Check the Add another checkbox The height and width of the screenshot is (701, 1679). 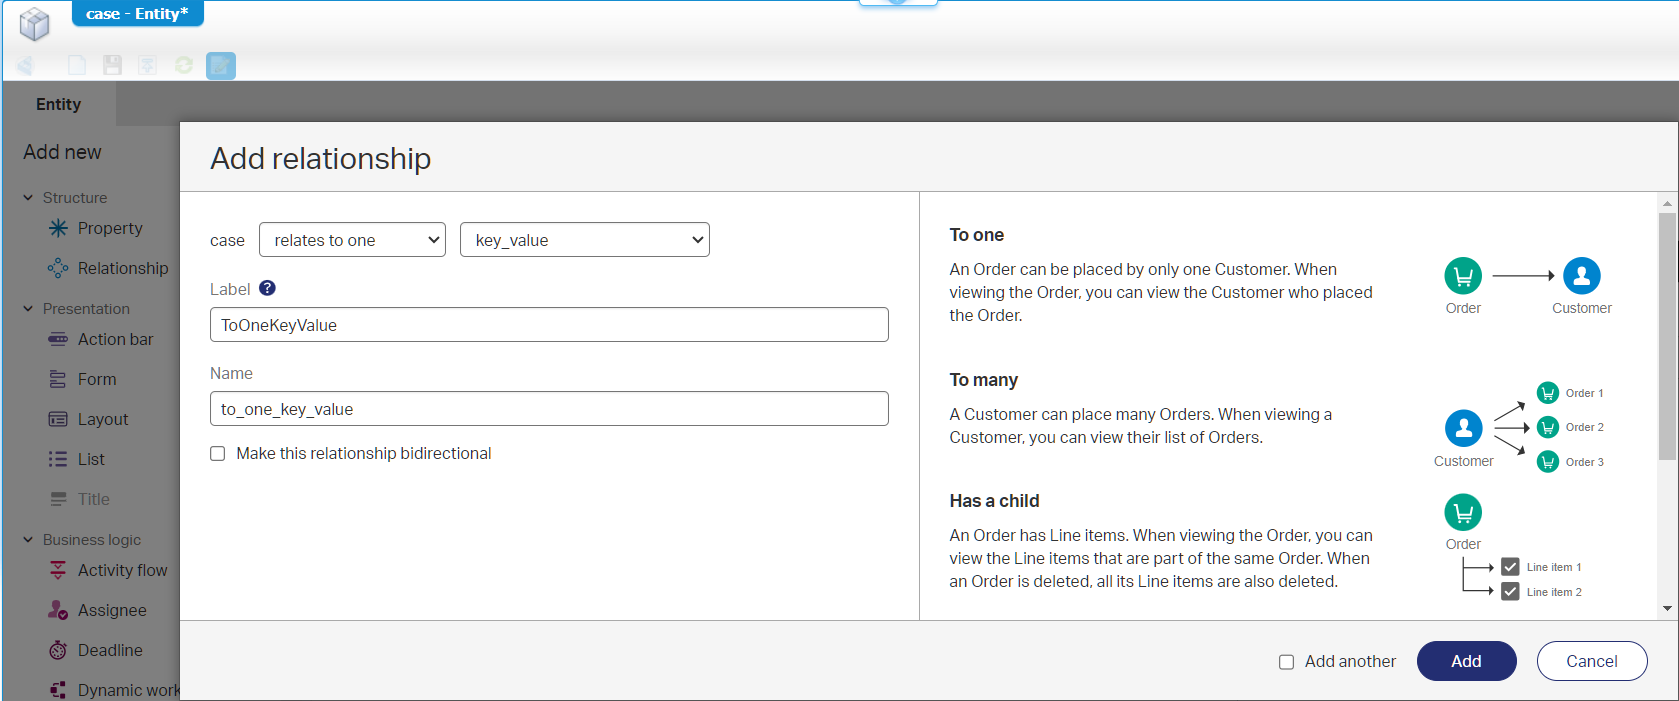pyautogui.click(x=1287, y=662)
